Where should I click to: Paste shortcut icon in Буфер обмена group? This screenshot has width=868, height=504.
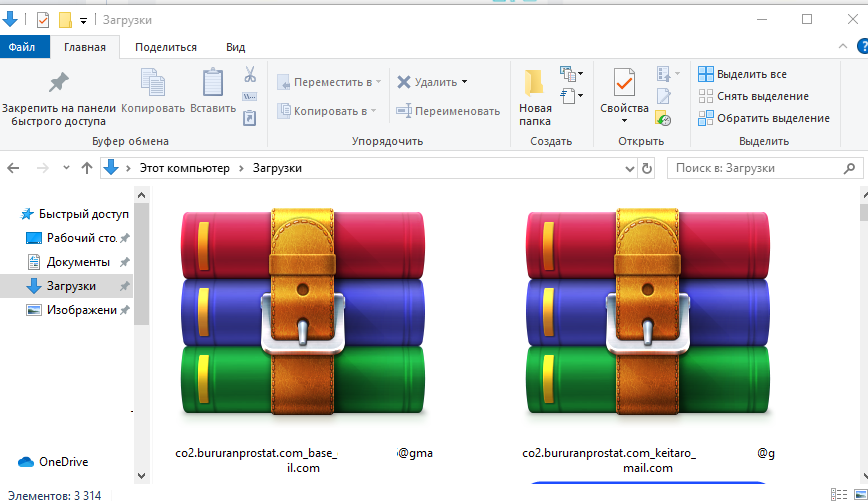coord(250,117)
